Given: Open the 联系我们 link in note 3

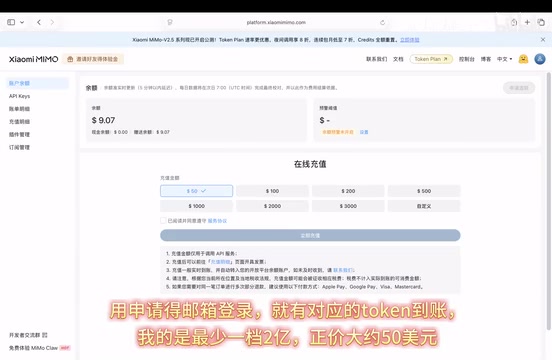Looking at the screenshot, I should click(x=343, y=270).
